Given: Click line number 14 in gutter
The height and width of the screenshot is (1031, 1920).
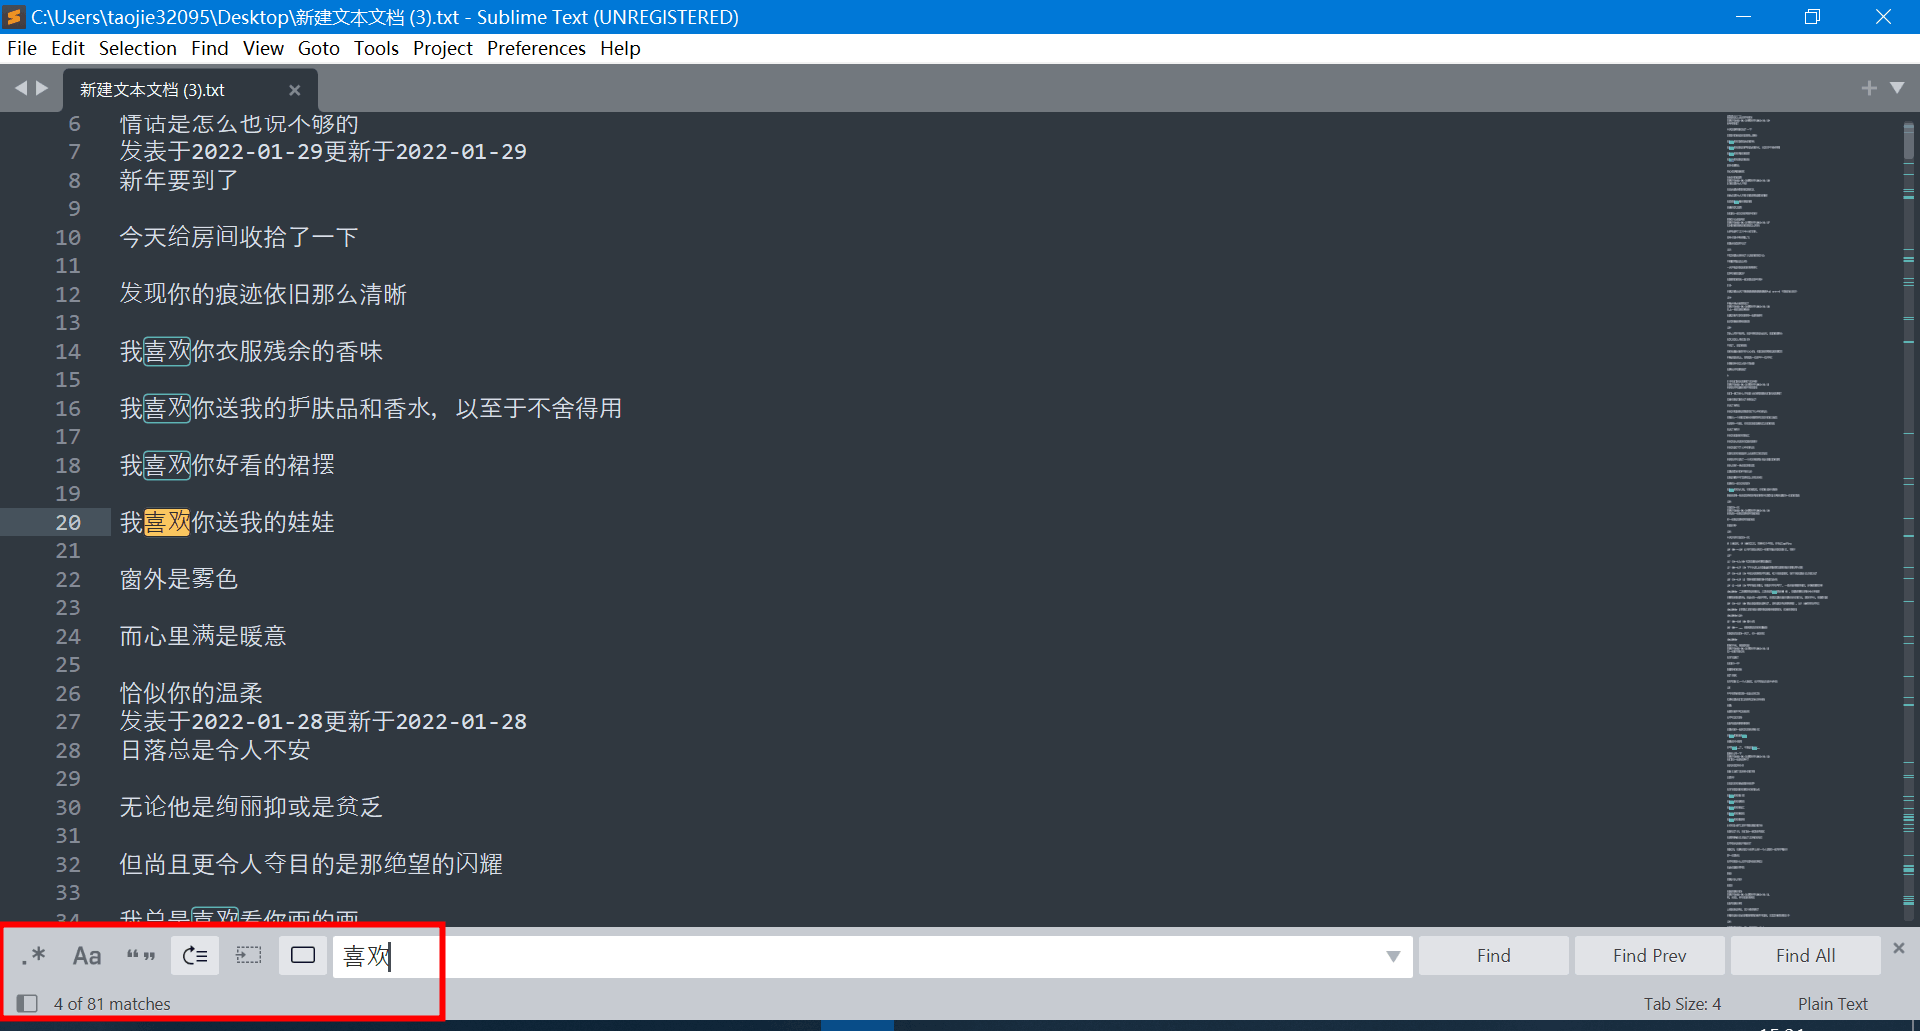Looking at the screenshot, I should pyautogui.click(x=68, y=351).
